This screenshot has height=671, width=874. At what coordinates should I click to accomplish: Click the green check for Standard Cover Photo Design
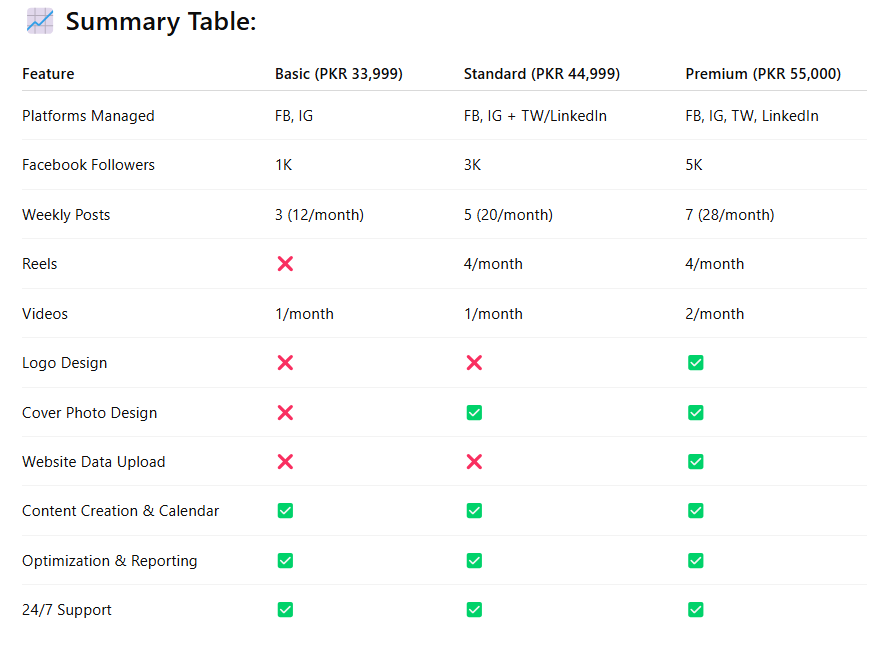[x=474, y=412]
